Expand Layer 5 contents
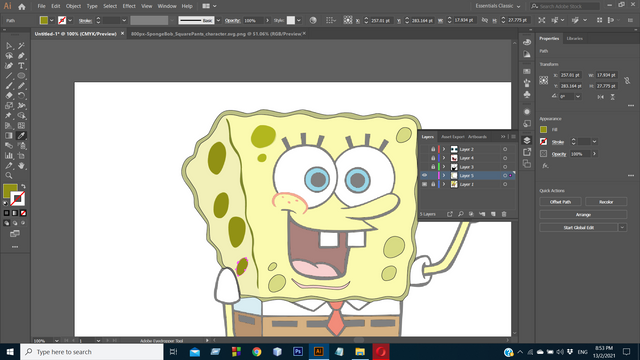The width and height of the screenshot is (640, 360). click(444, 176)
